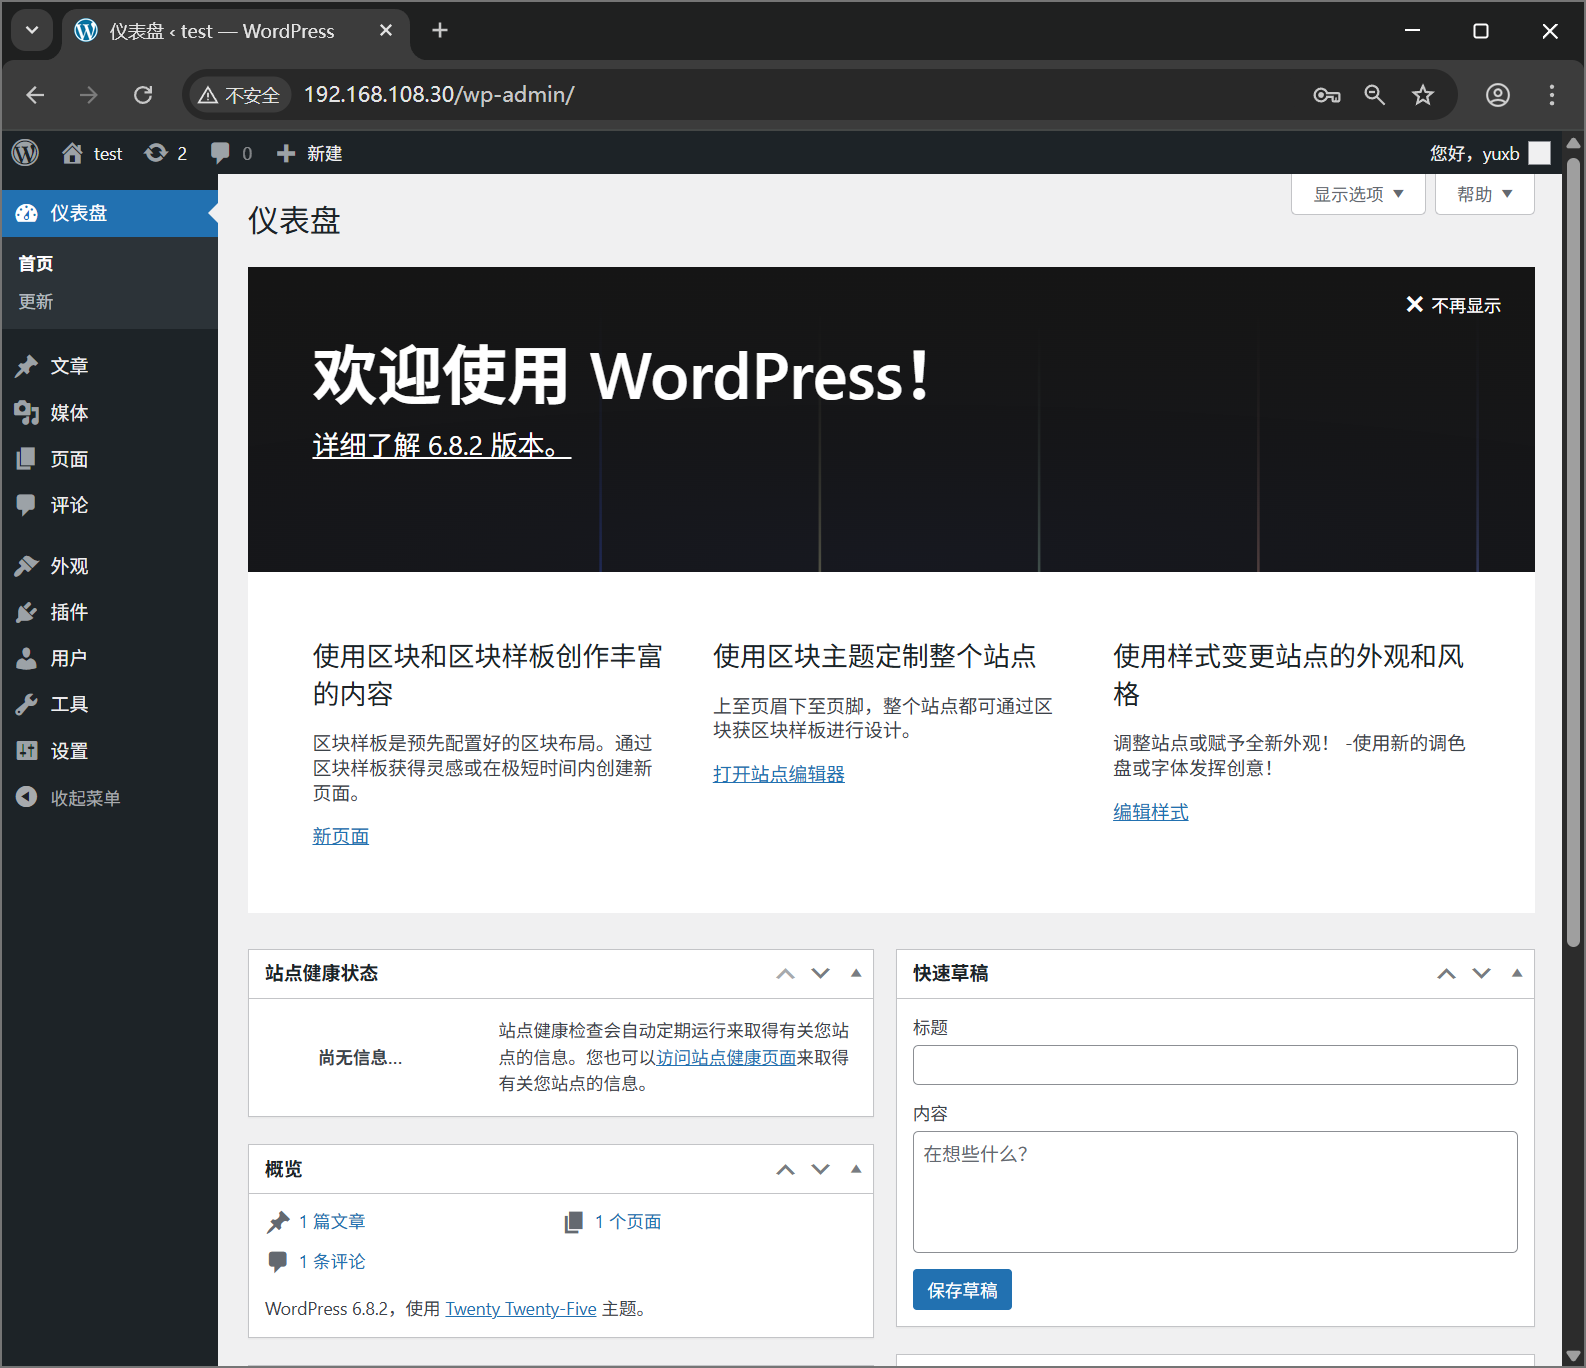1586x1368 pixels.
Task: Open the 页面 pages menu
Action: (109, 459)
